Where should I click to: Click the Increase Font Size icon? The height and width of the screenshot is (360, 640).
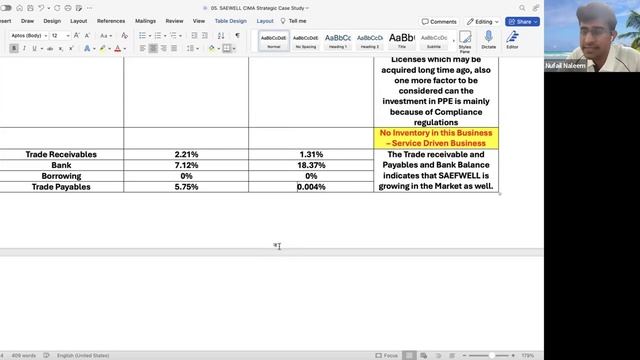(76, 36)
